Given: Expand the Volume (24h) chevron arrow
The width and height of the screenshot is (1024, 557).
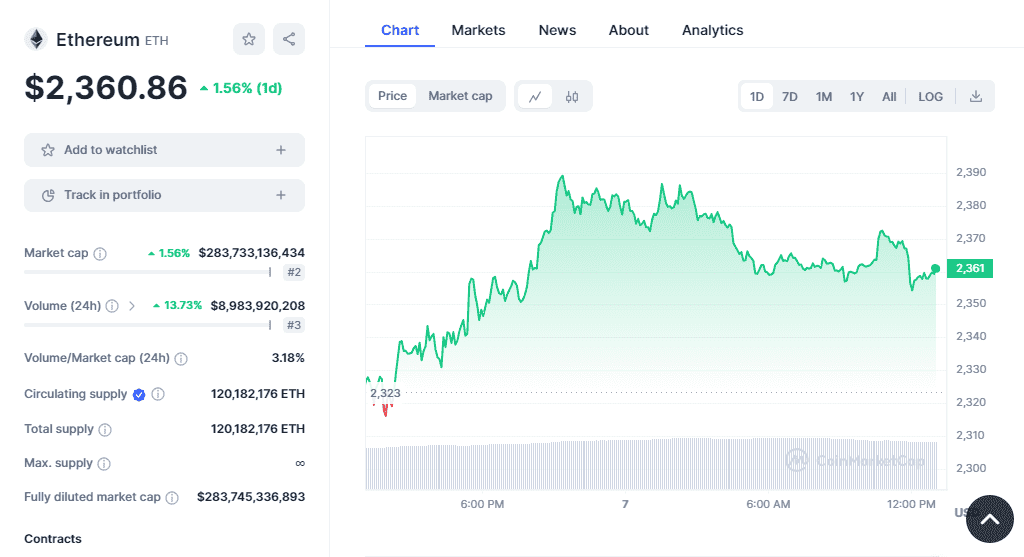Looking at the screenshot, I should [132, 306].
